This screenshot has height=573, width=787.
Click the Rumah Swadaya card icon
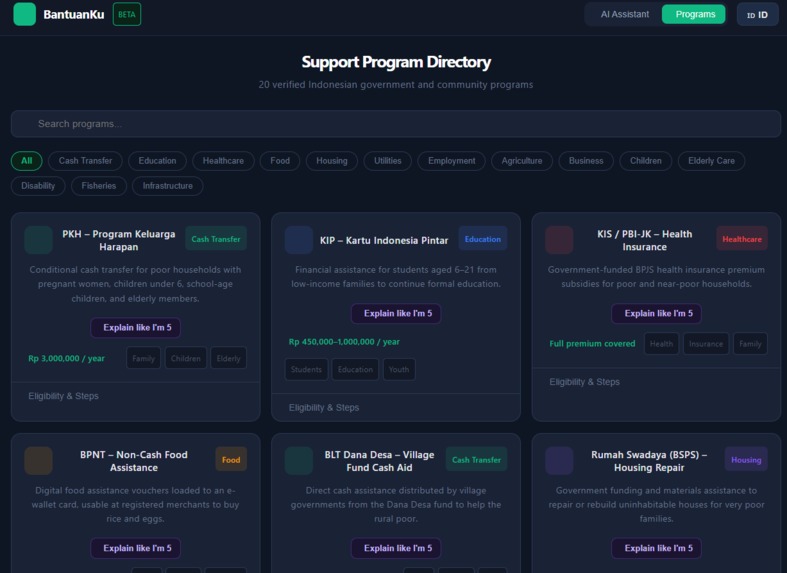click(559, 461)
